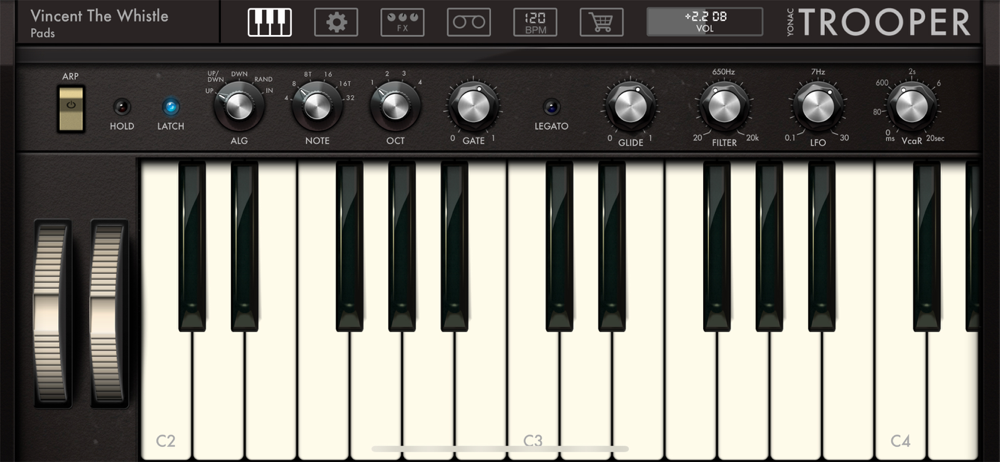Play the C#3 black key

559,246
